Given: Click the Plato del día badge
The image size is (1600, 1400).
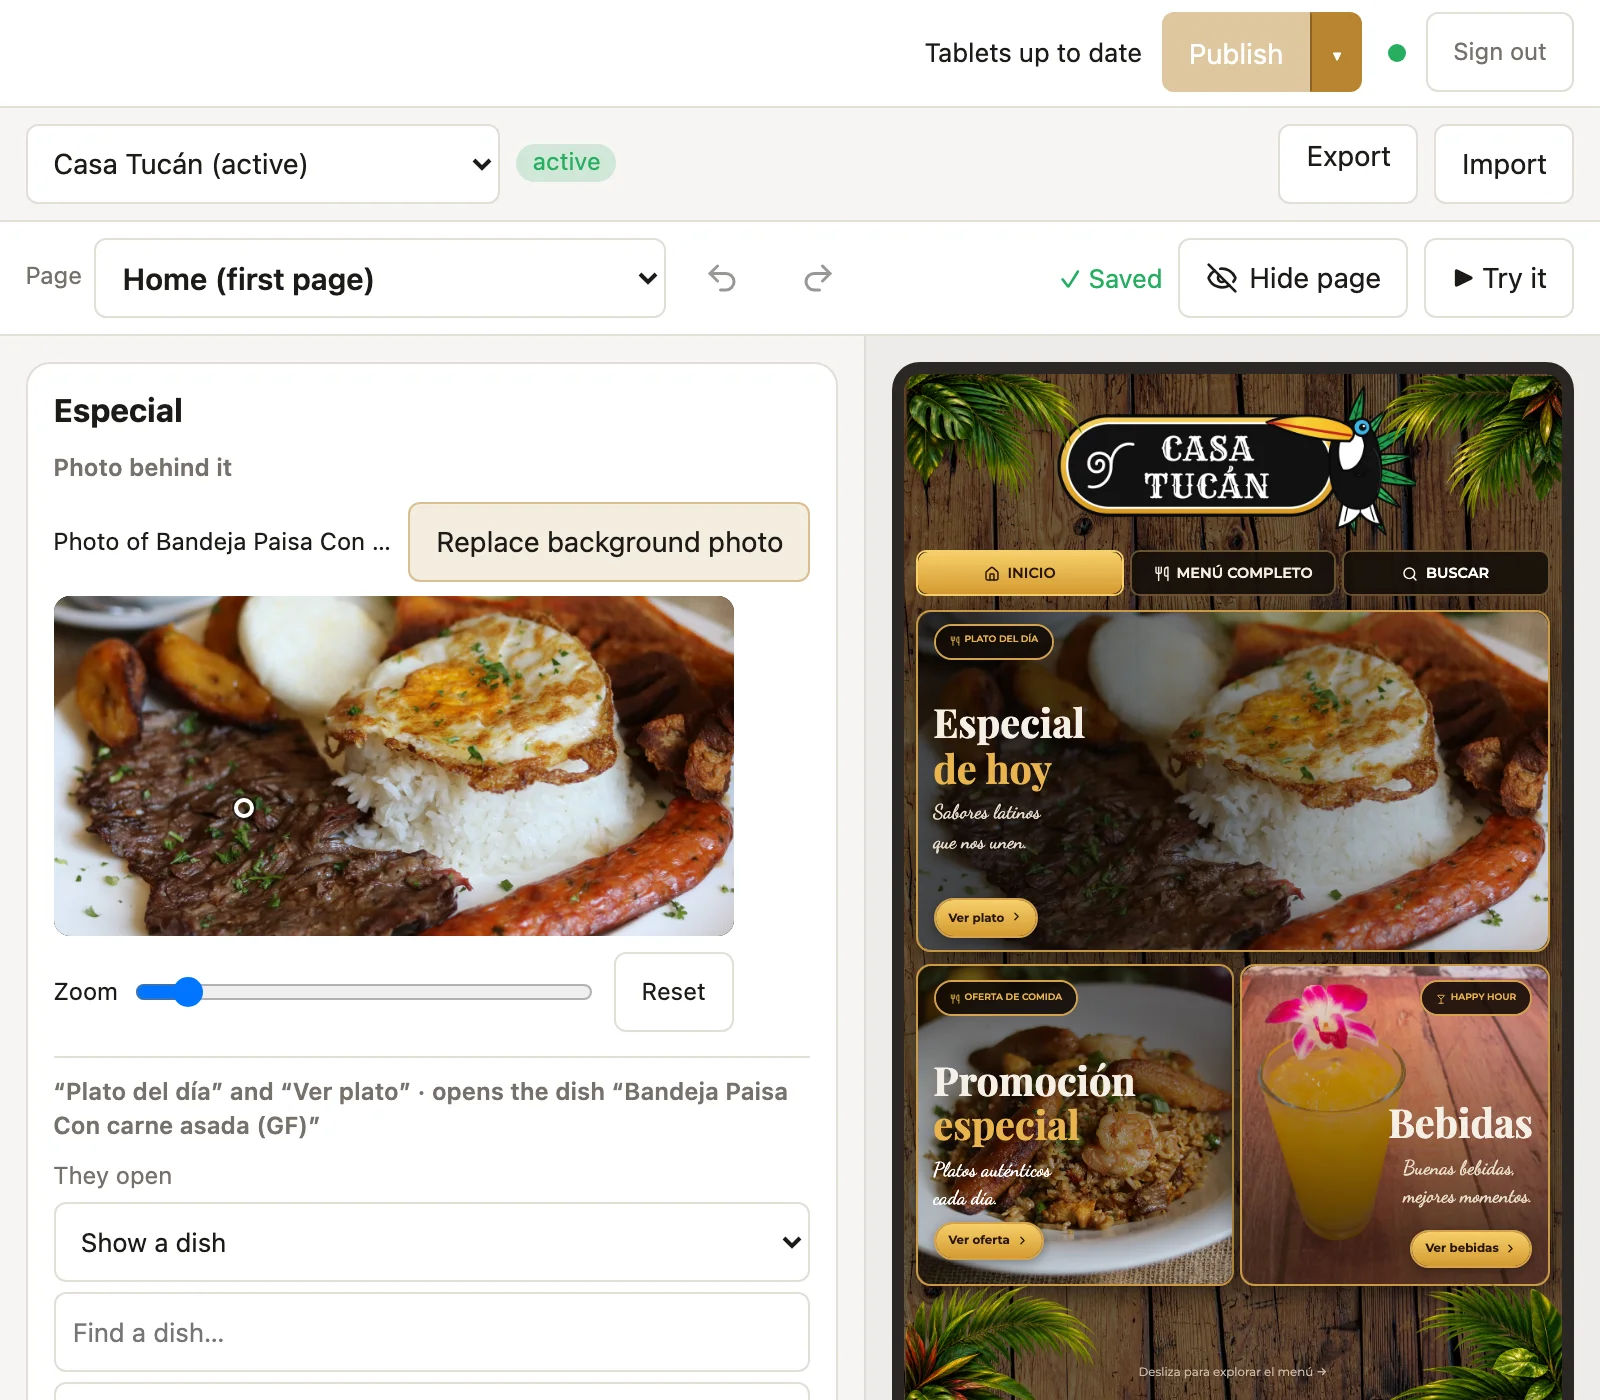Looking at the screenshot, I should [x=994, y=640].
